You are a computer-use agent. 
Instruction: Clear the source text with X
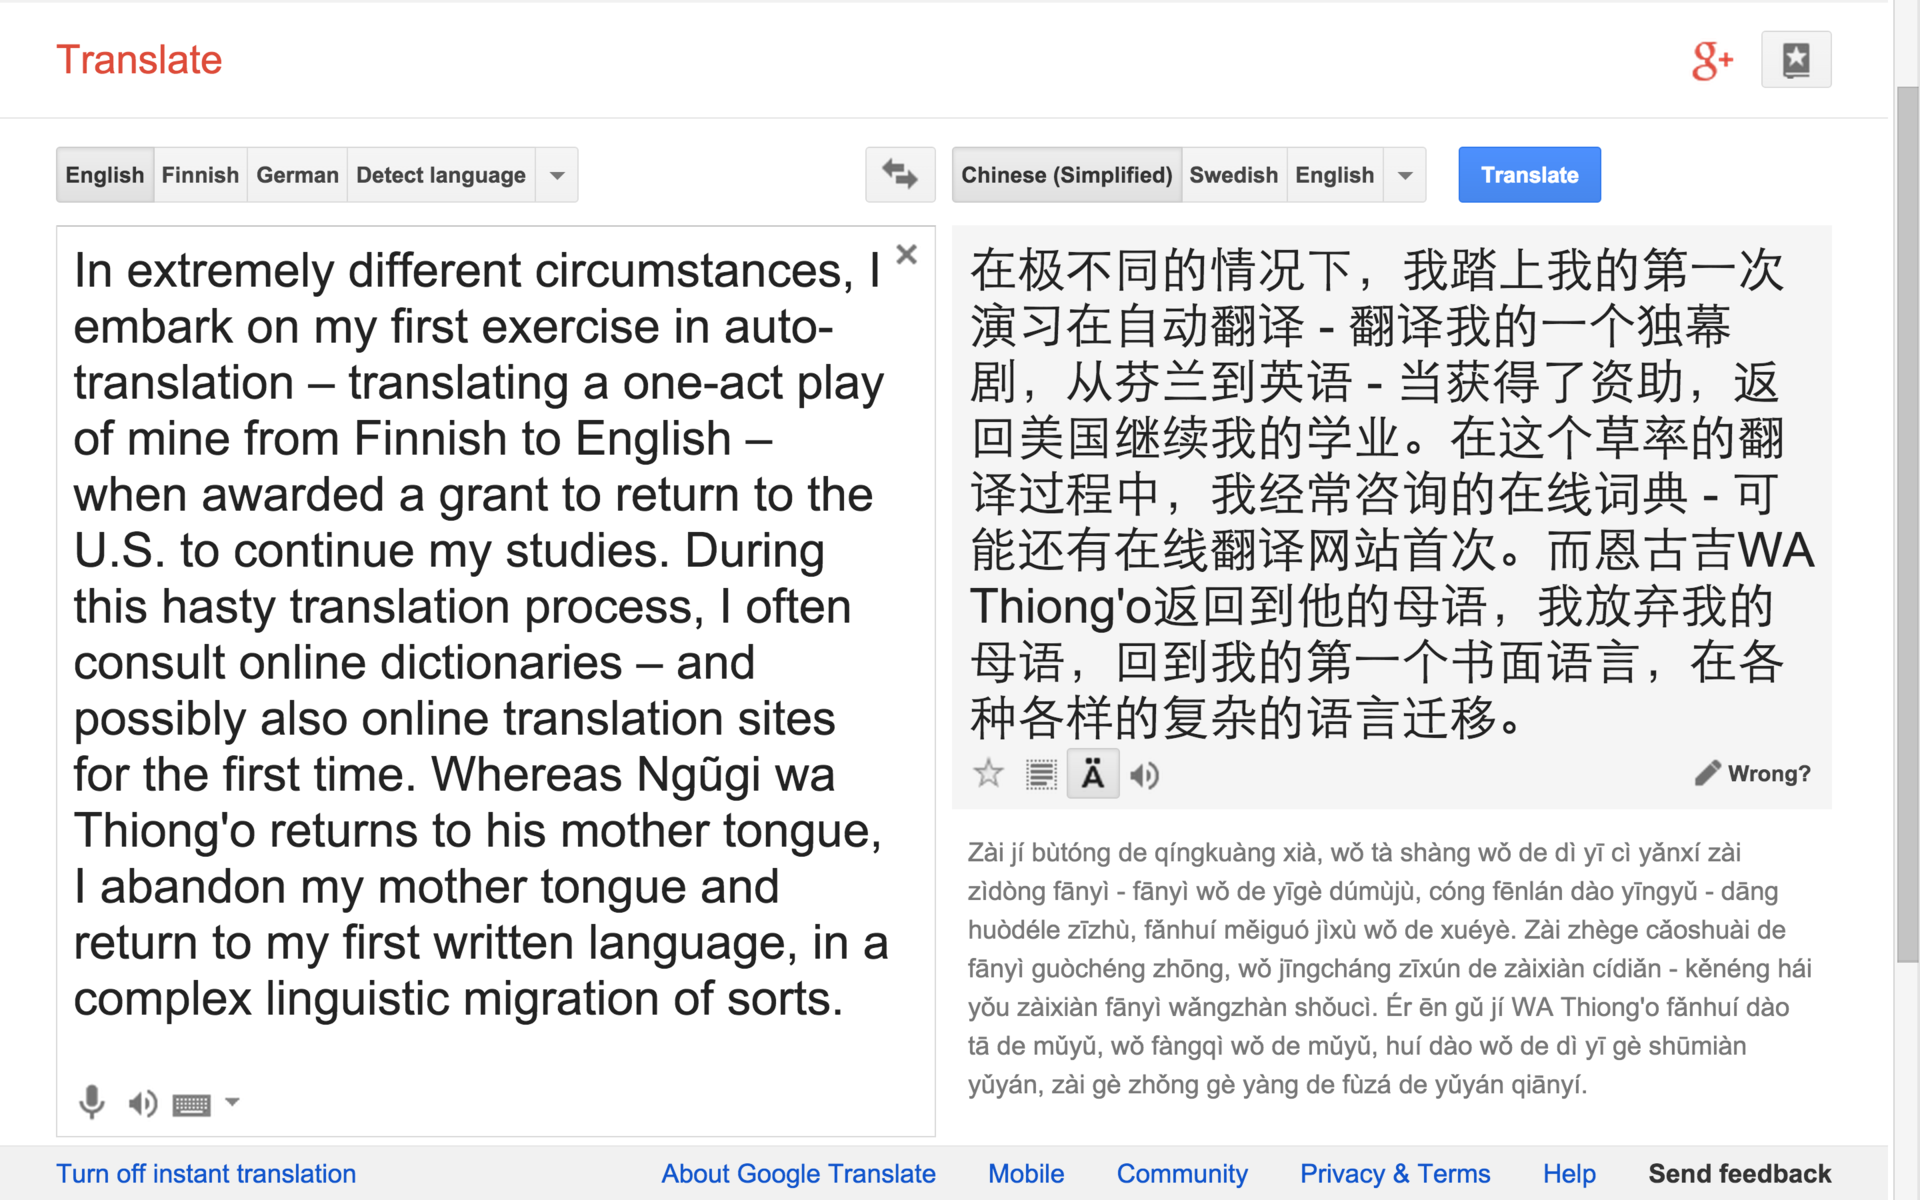coord(906,255)
